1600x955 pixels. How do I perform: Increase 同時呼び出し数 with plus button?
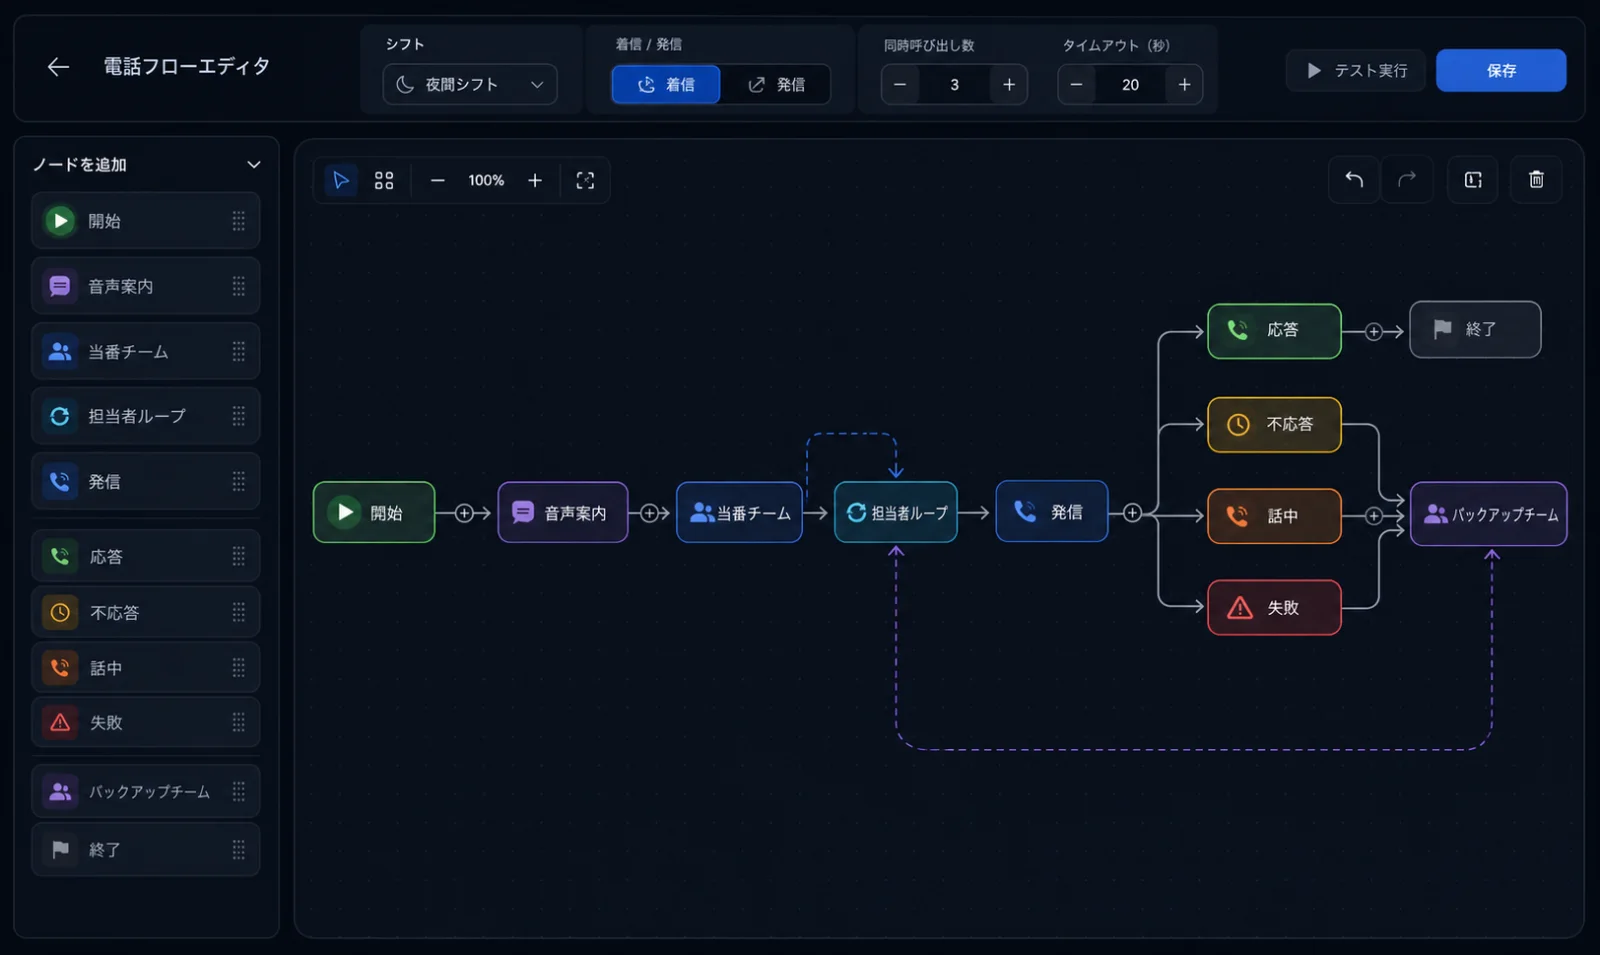tap(1008, 85)
